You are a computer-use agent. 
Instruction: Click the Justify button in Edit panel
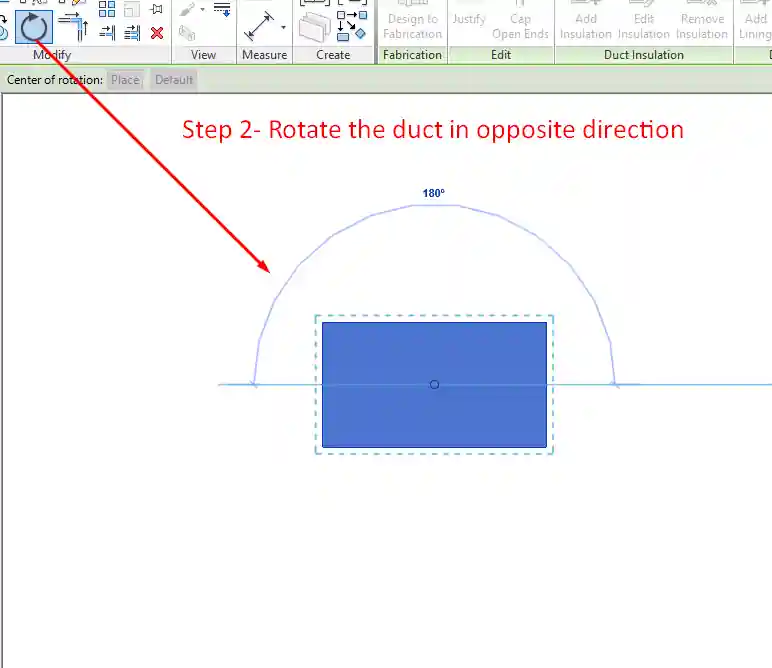[469, 20]
